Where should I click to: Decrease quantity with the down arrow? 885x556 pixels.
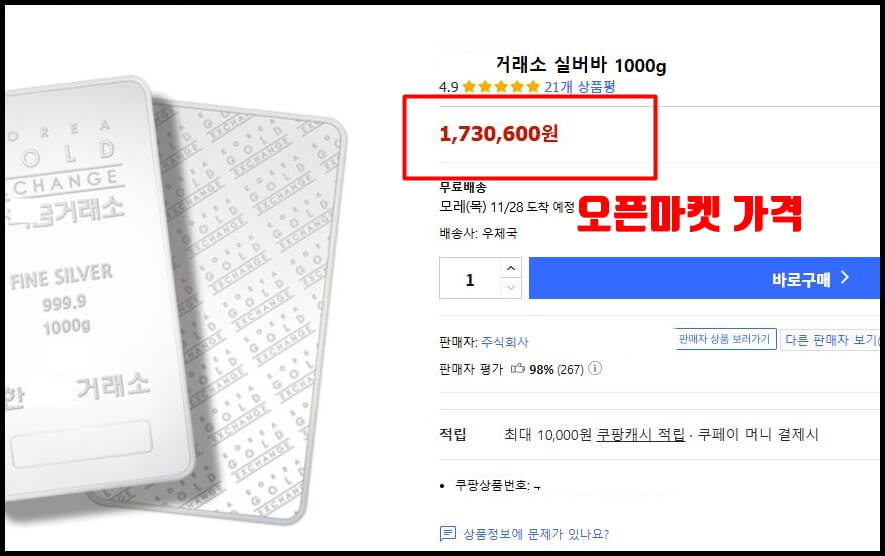(511, 287)
